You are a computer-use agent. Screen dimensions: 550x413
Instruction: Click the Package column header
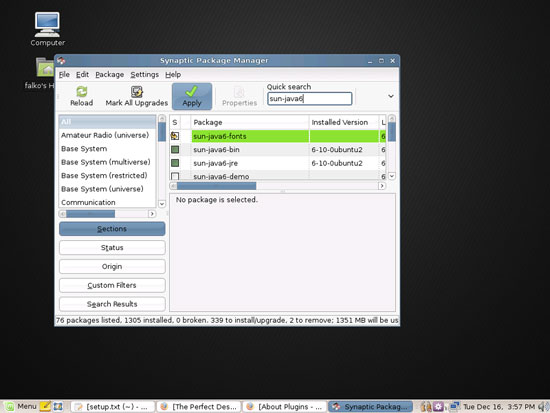250,122
